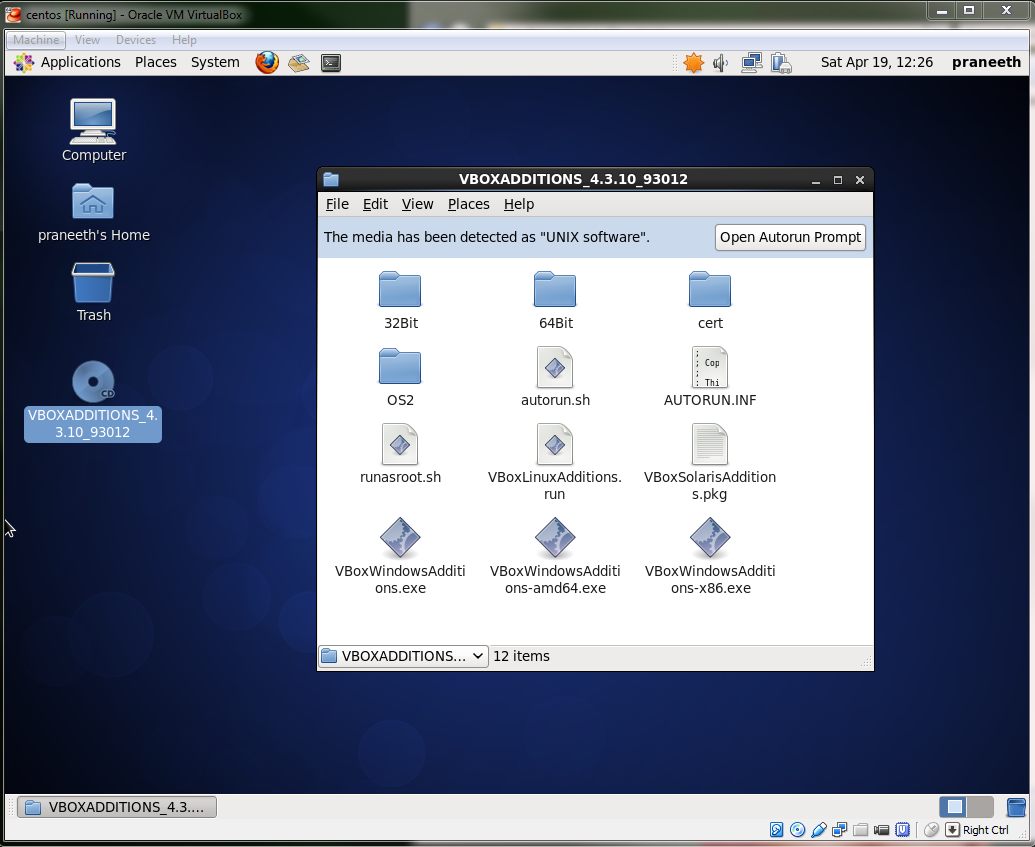1035x847 pixels.
Task: Click the mouse integration icon in VirtualBox status bar
Action: click(930, 830)
